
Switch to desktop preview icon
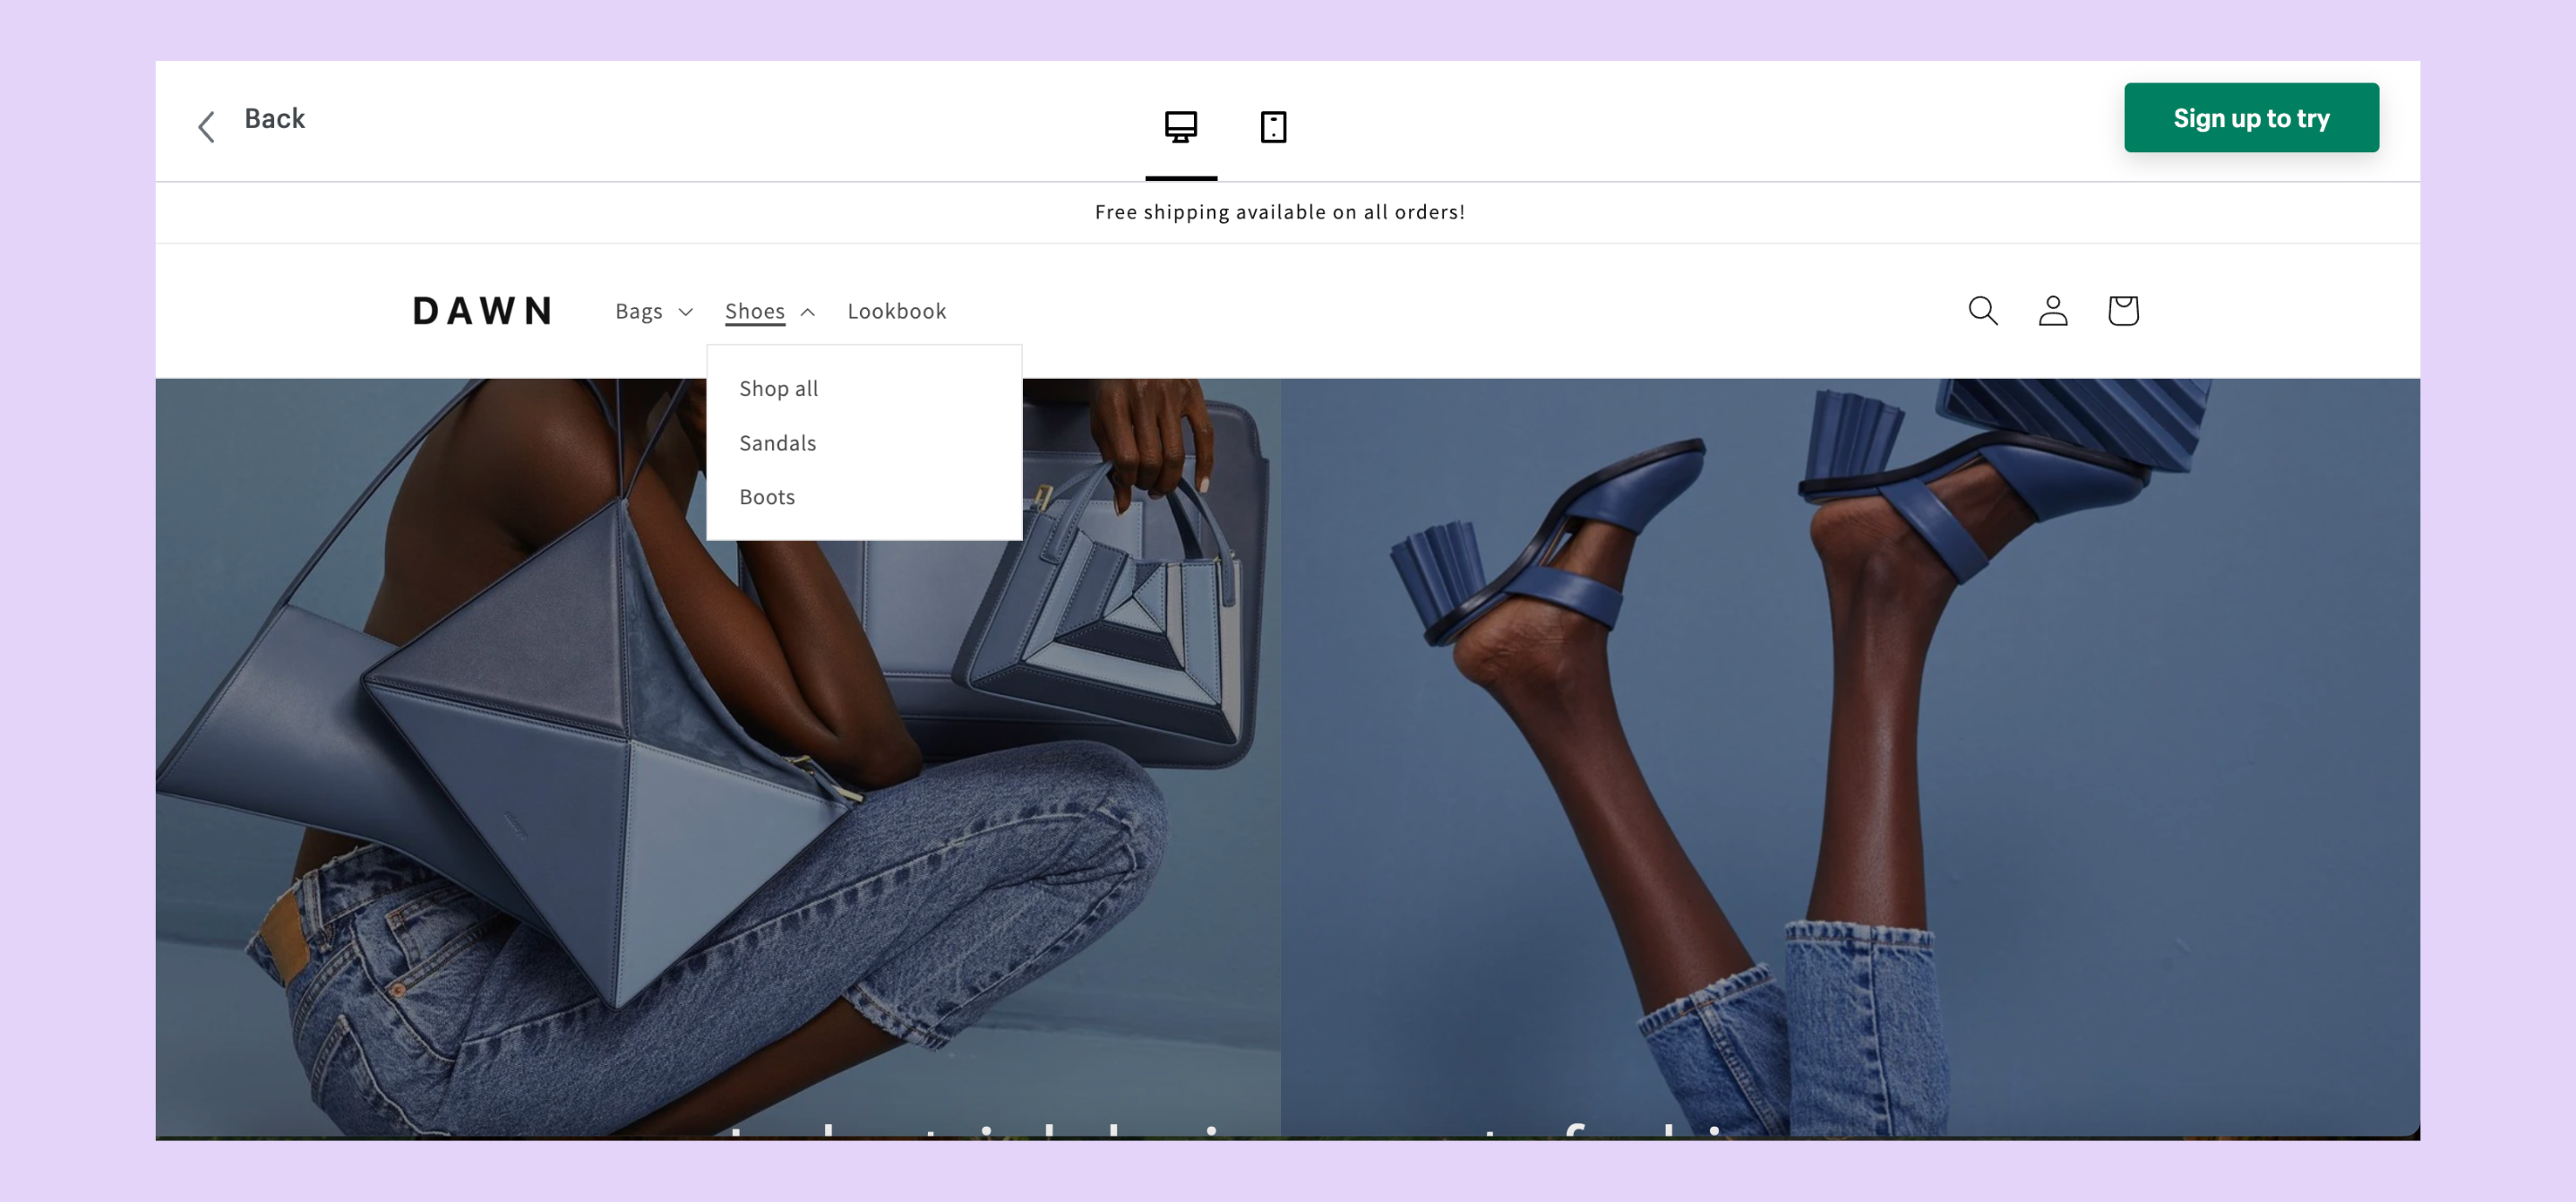(1180, 126)
